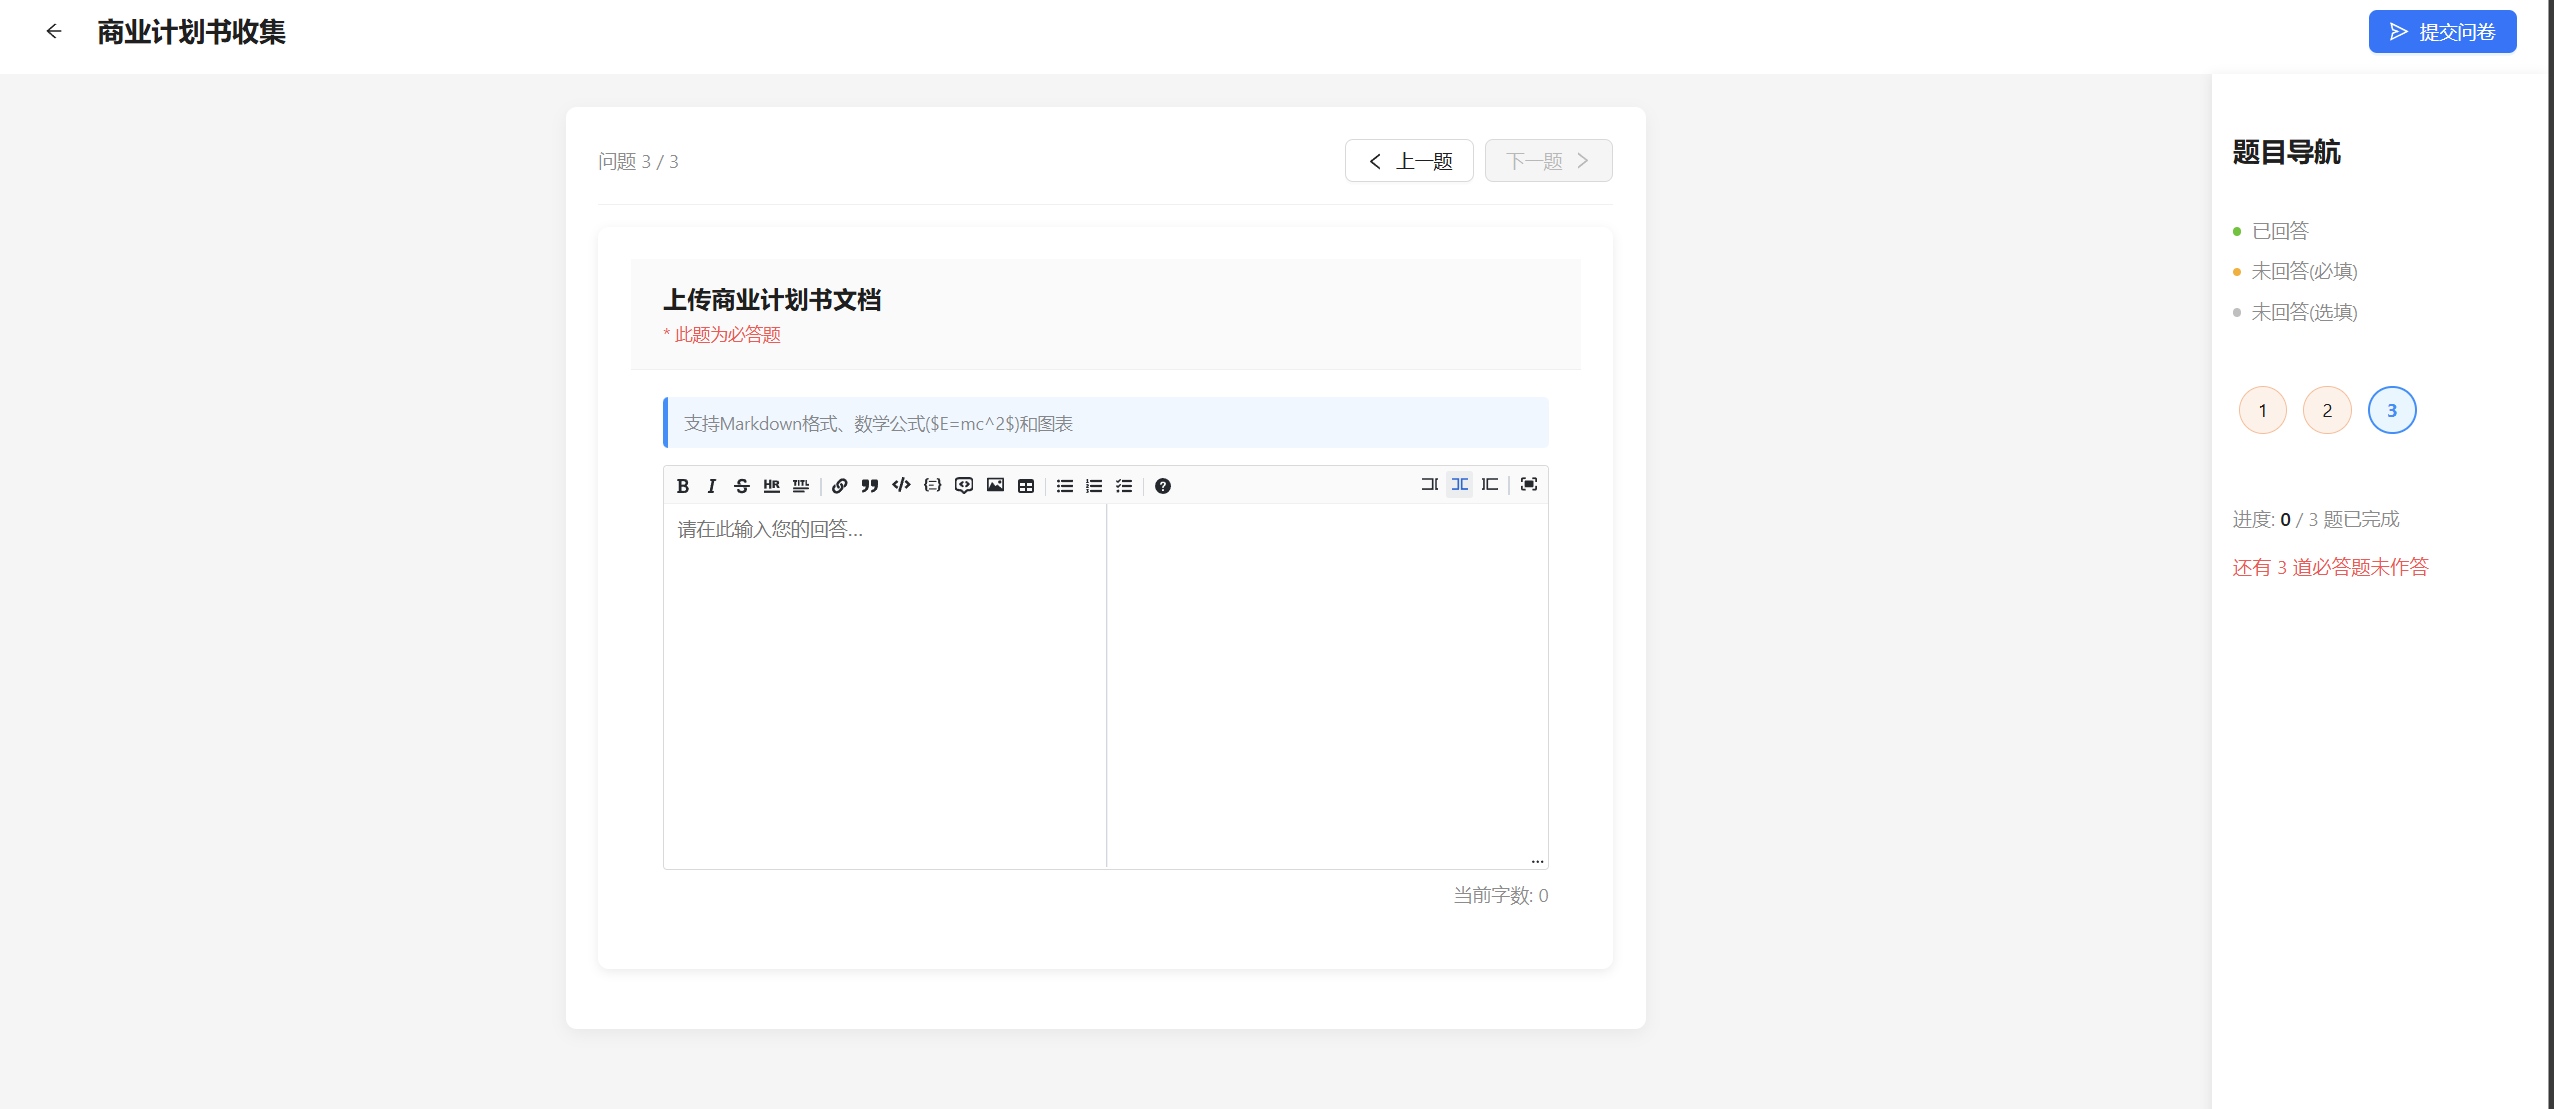Expand the editor options via ellipsis
Image resolution: width=2554 pixels, height=1109 pixels.
click(x=1537, y=860)
